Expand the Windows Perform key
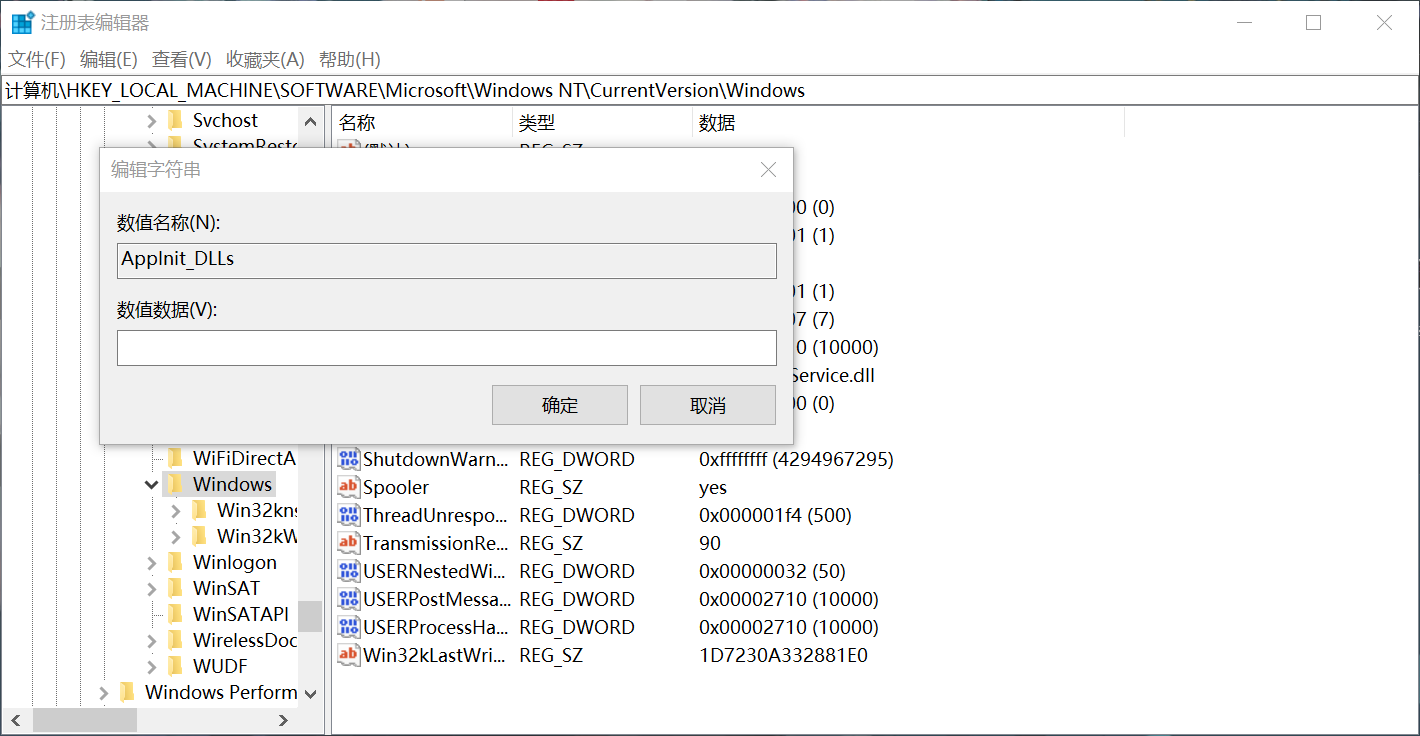 (x=104, y=693)
